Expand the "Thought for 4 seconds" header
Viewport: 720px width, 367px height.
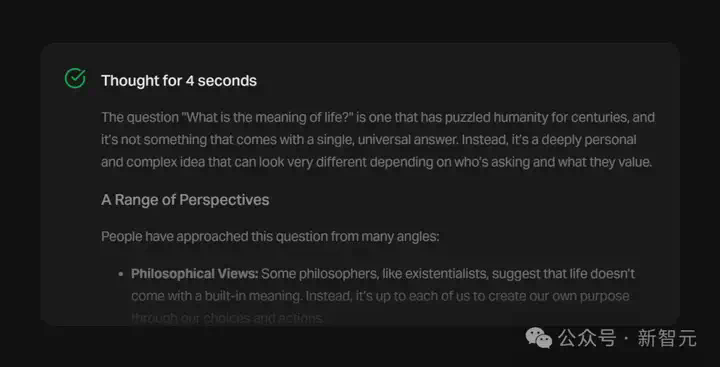[179, 81]
